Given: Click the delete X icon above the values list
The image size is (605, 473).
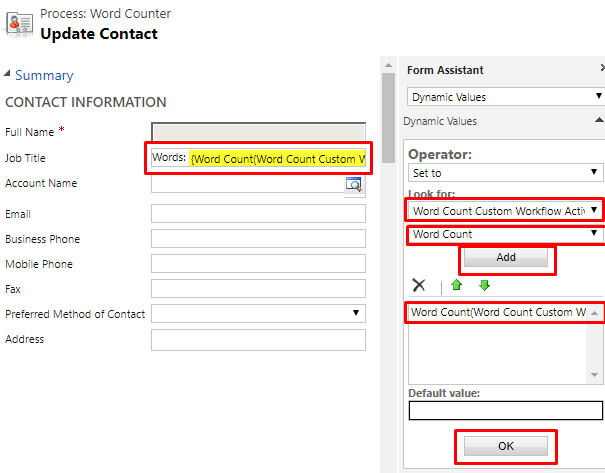Looking at the screenshot, I should point(419,285).
